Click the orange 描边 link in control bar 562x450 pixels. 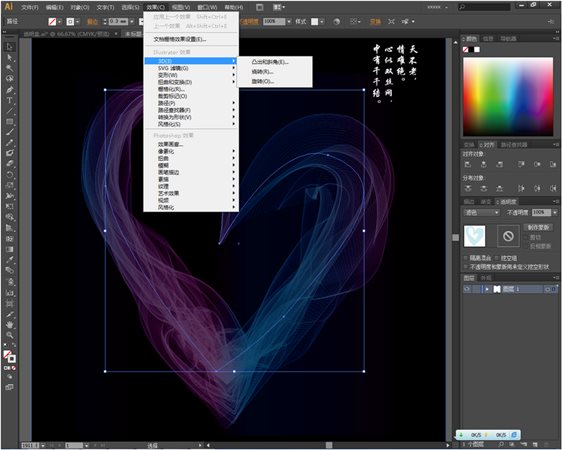pos(92,21)
